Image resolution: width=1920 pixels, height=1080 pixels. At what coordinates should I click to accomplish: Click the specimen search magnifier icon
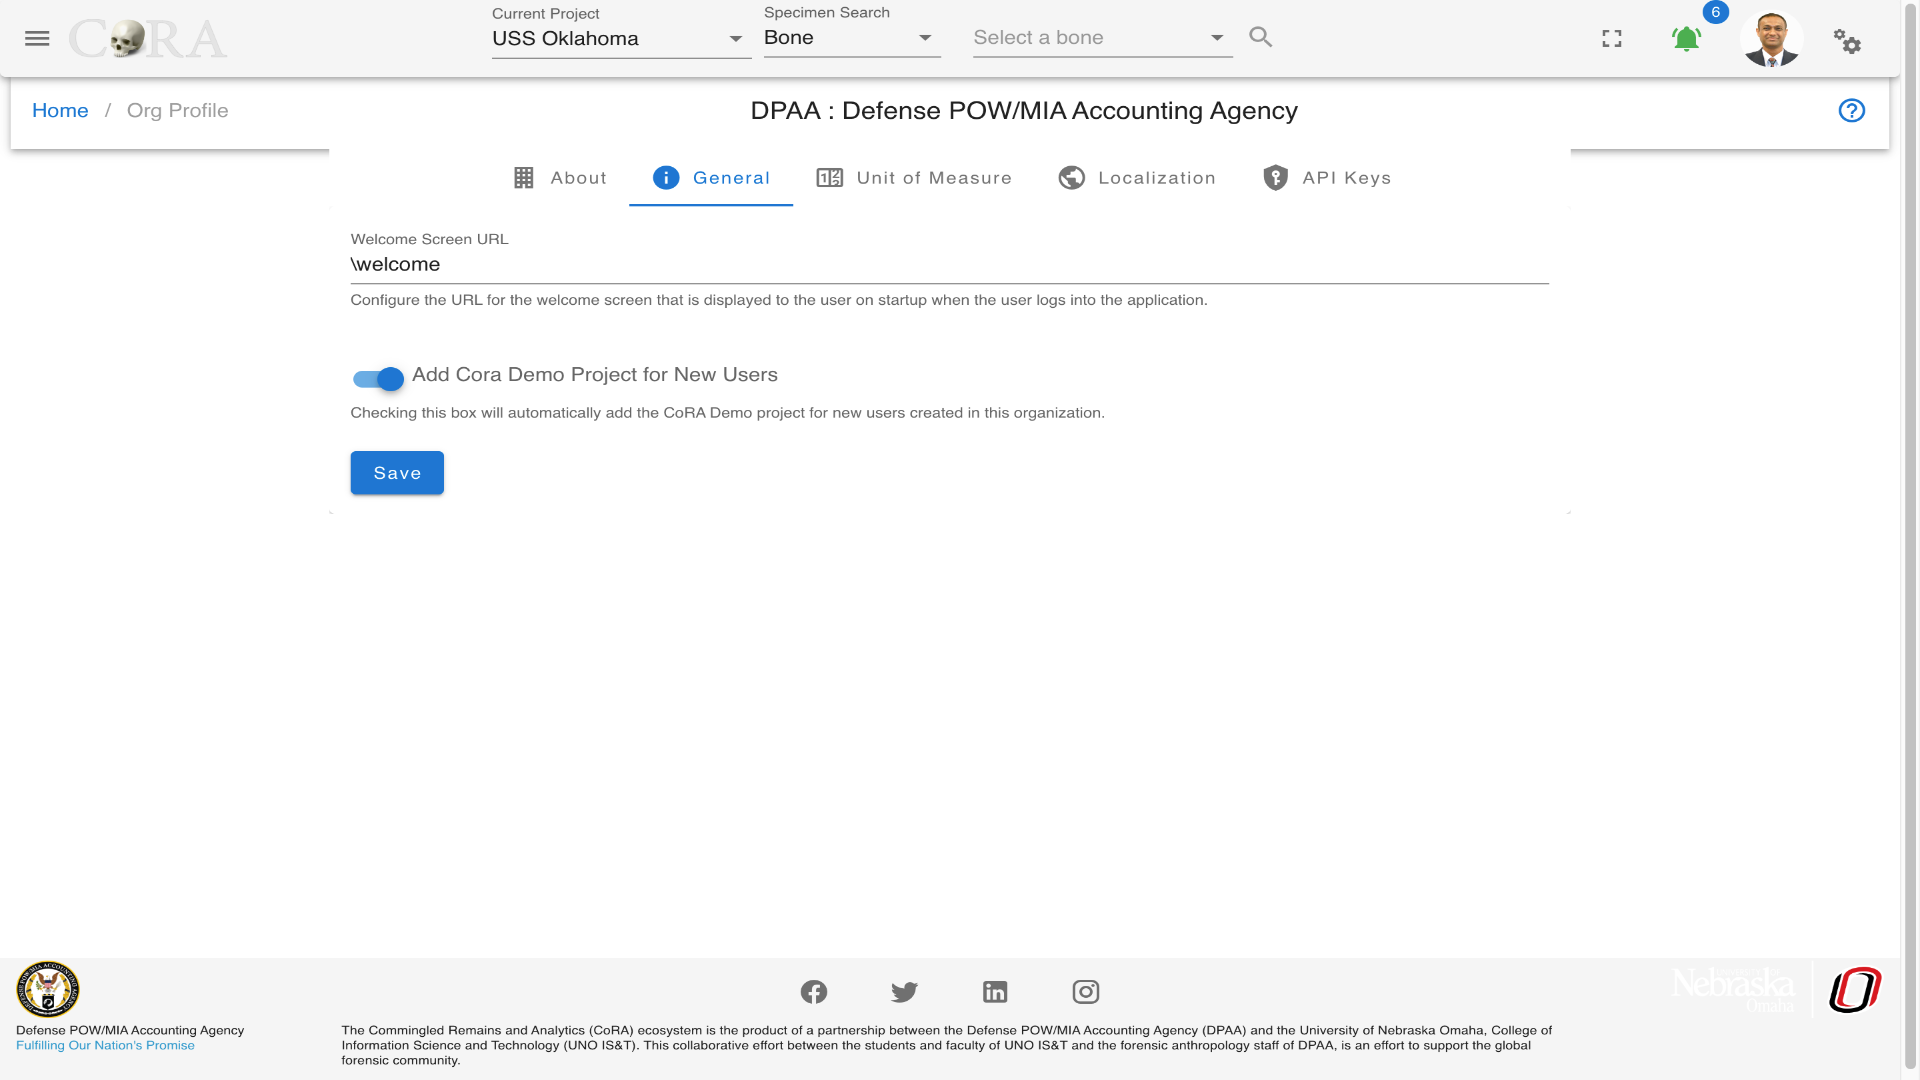point(1261,37)
